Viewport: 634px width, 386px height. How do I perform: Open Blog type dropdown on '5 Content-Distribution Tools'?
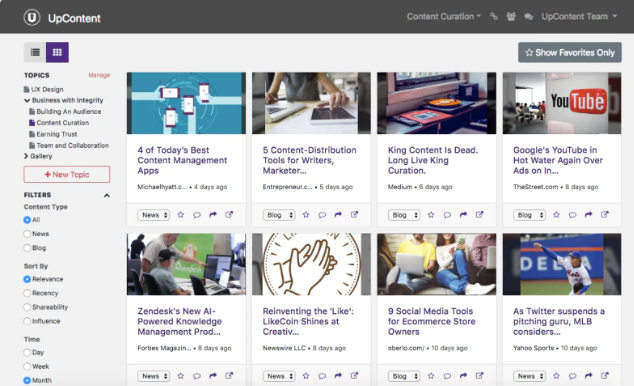(279, 215)
